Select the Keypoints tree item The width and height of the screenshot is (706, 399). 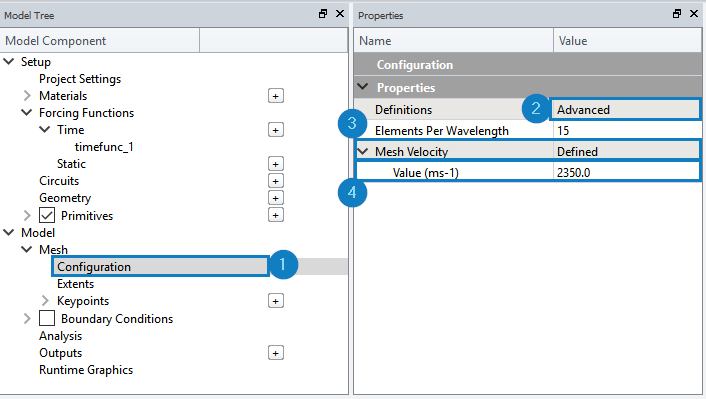tap(83, 301)
